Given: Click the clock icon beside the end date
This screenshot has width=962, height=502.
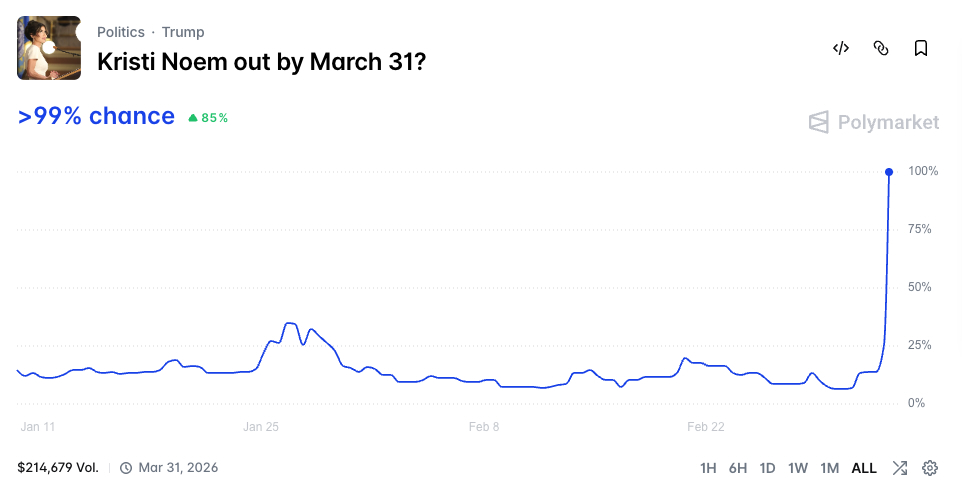Looking at the screenshot, I should pyautogui.click(x=126, y=468).
